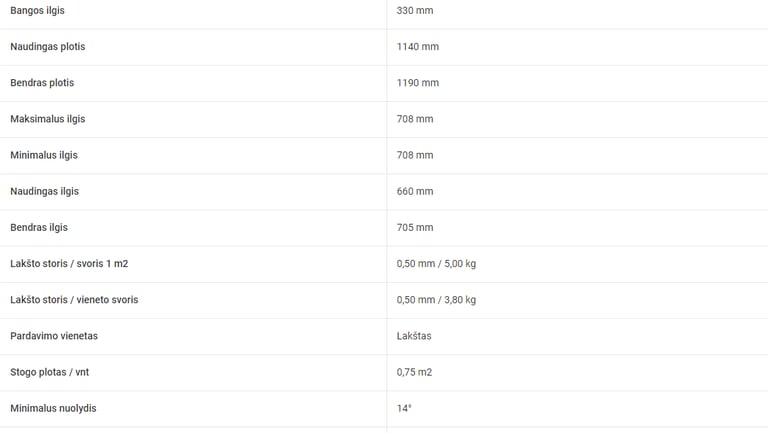The height and width of the screenshot is (433, 768).
Task: Select the Bangos ilgis label
Action: click(x=37, y=10)
